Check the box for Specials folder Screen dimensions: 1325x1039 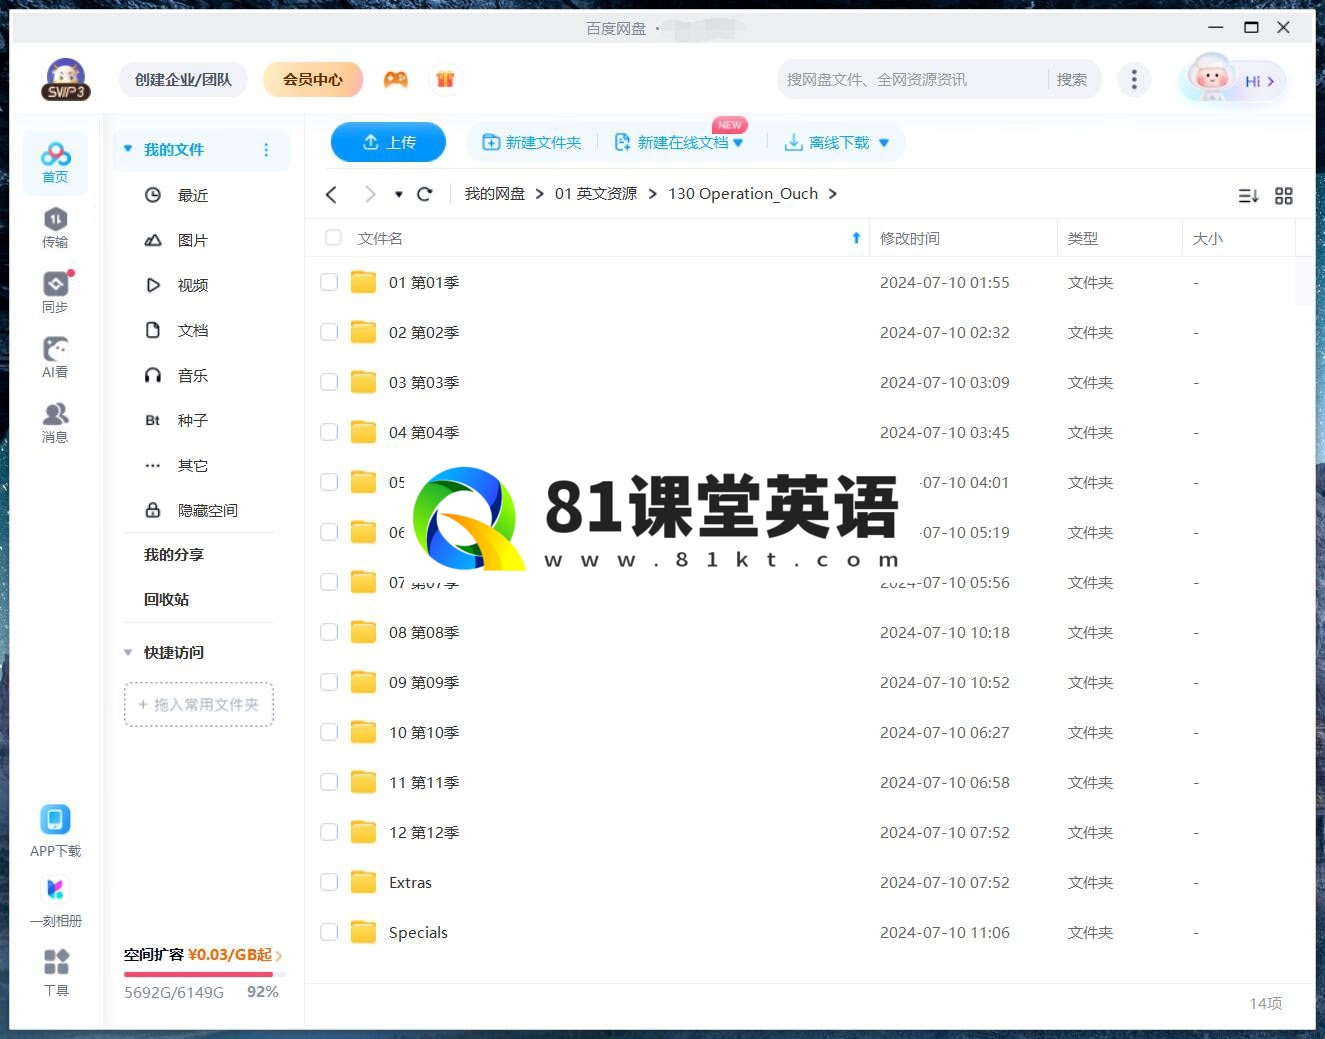329,932
